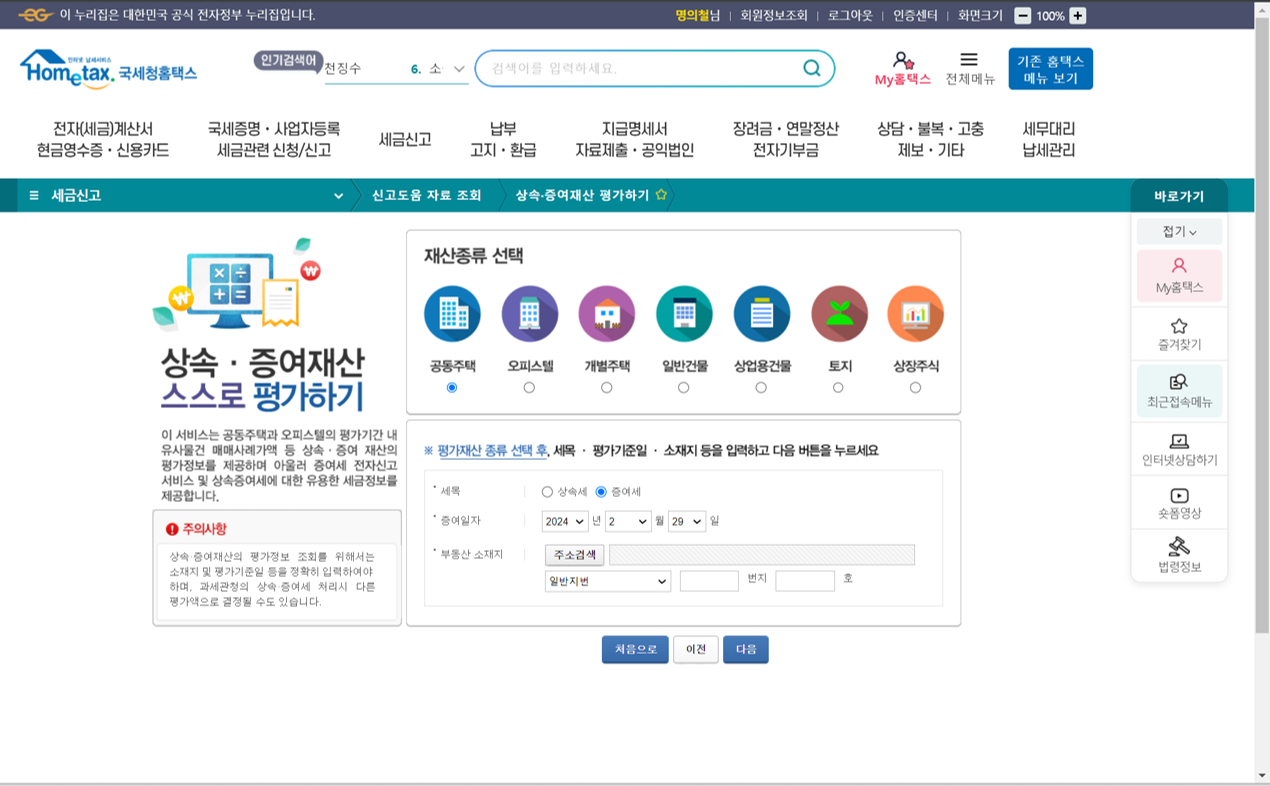This screenshot has height=786, width=1270.
Task: Select the 토지 (land) property icon
Action: click(838, 312)
